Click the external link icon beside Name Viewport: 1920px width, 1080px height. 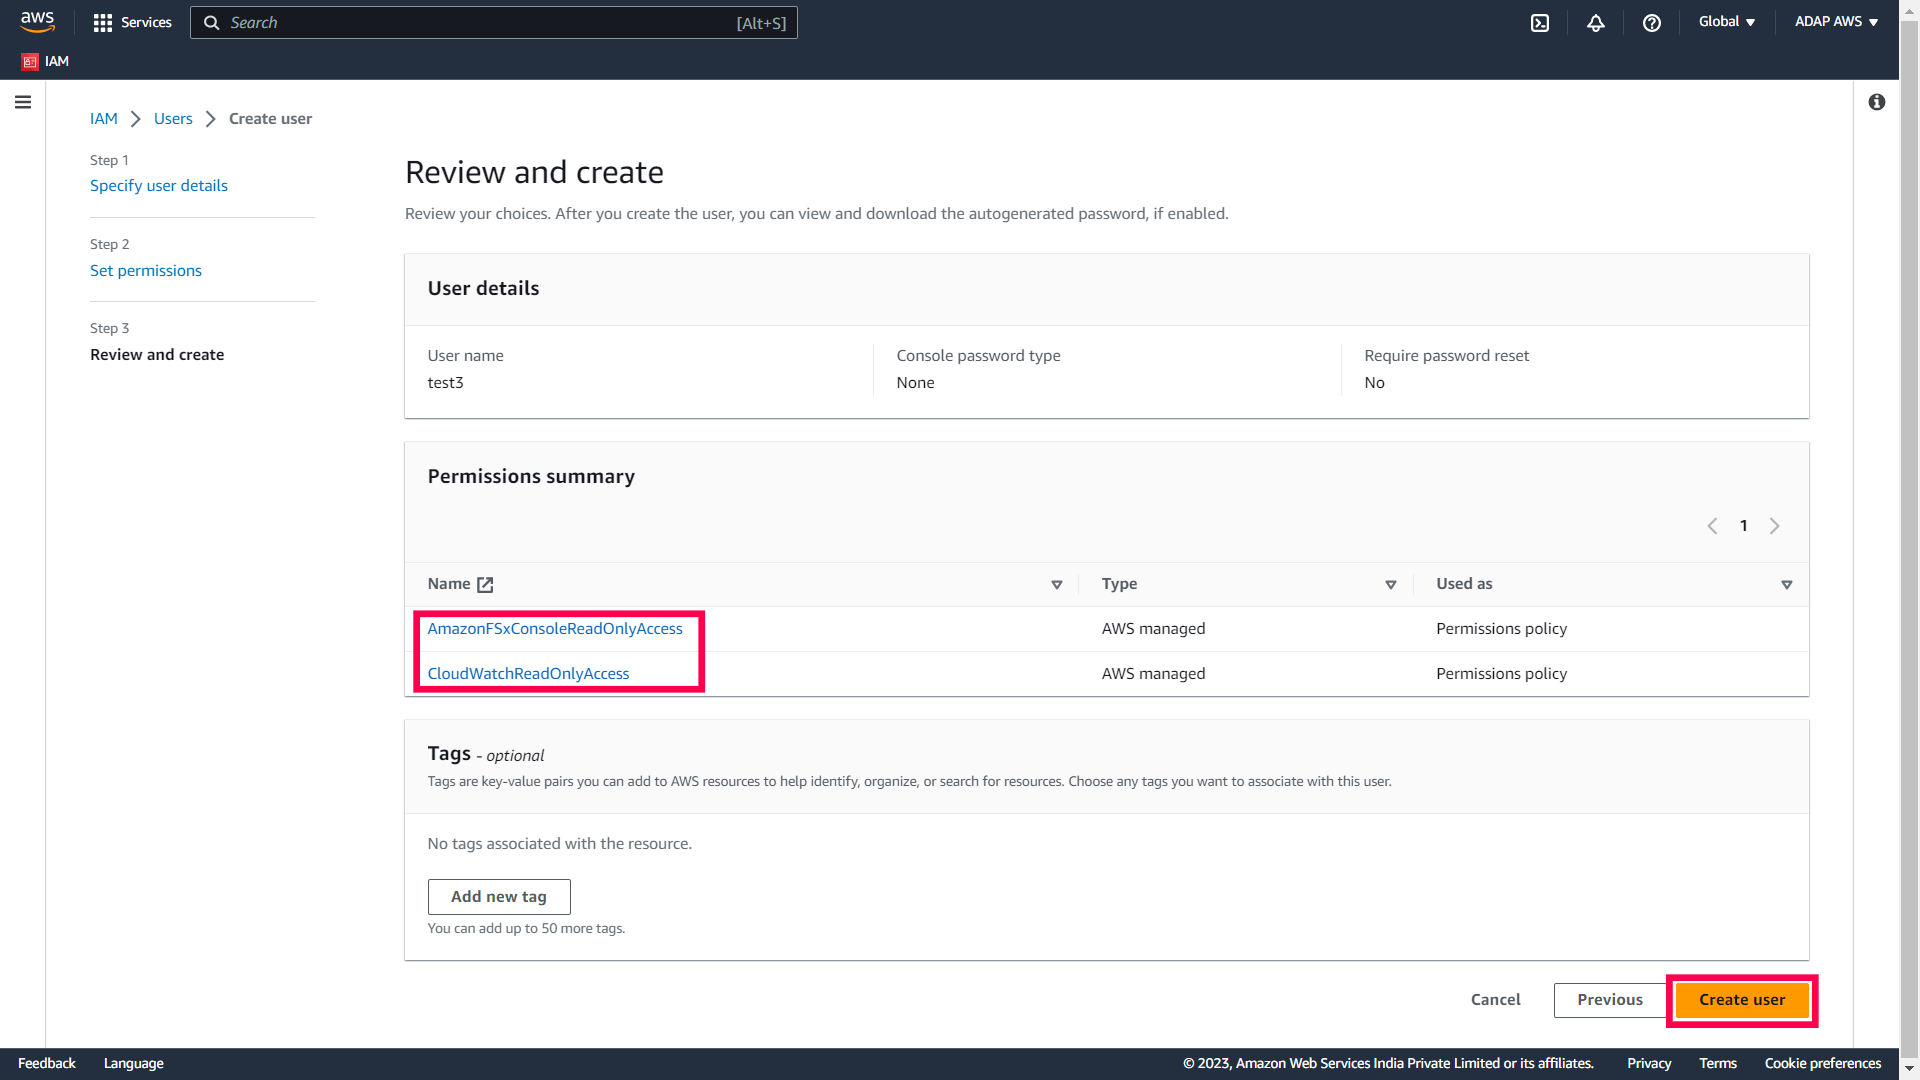pos(485,585)
